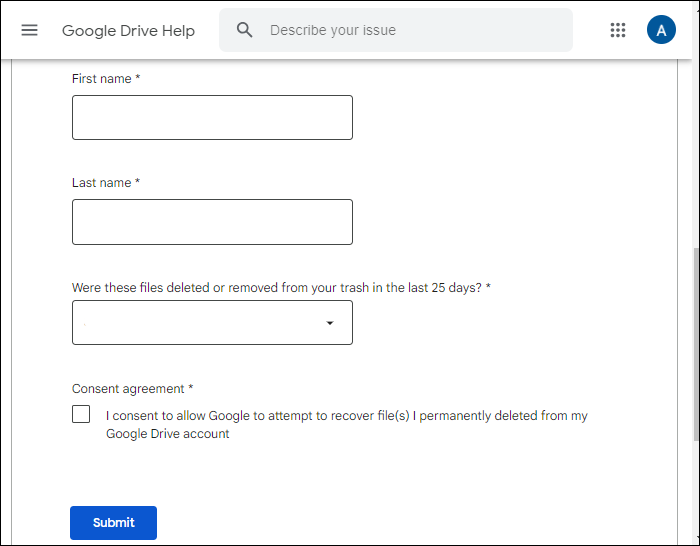Click the 'Last name' label
The image size is (700, 546).
click(105, 183)
